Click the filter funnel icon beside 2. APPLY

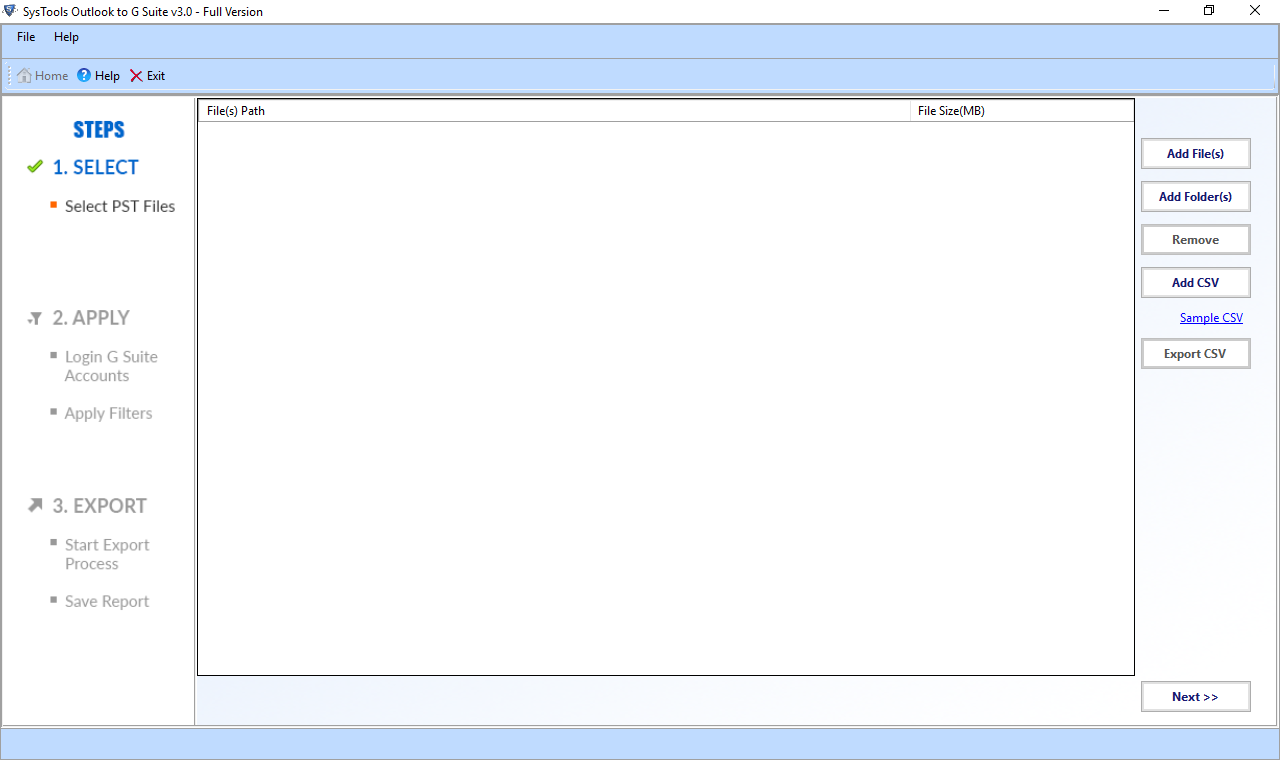pyautogui.click(x=35, y=319)
